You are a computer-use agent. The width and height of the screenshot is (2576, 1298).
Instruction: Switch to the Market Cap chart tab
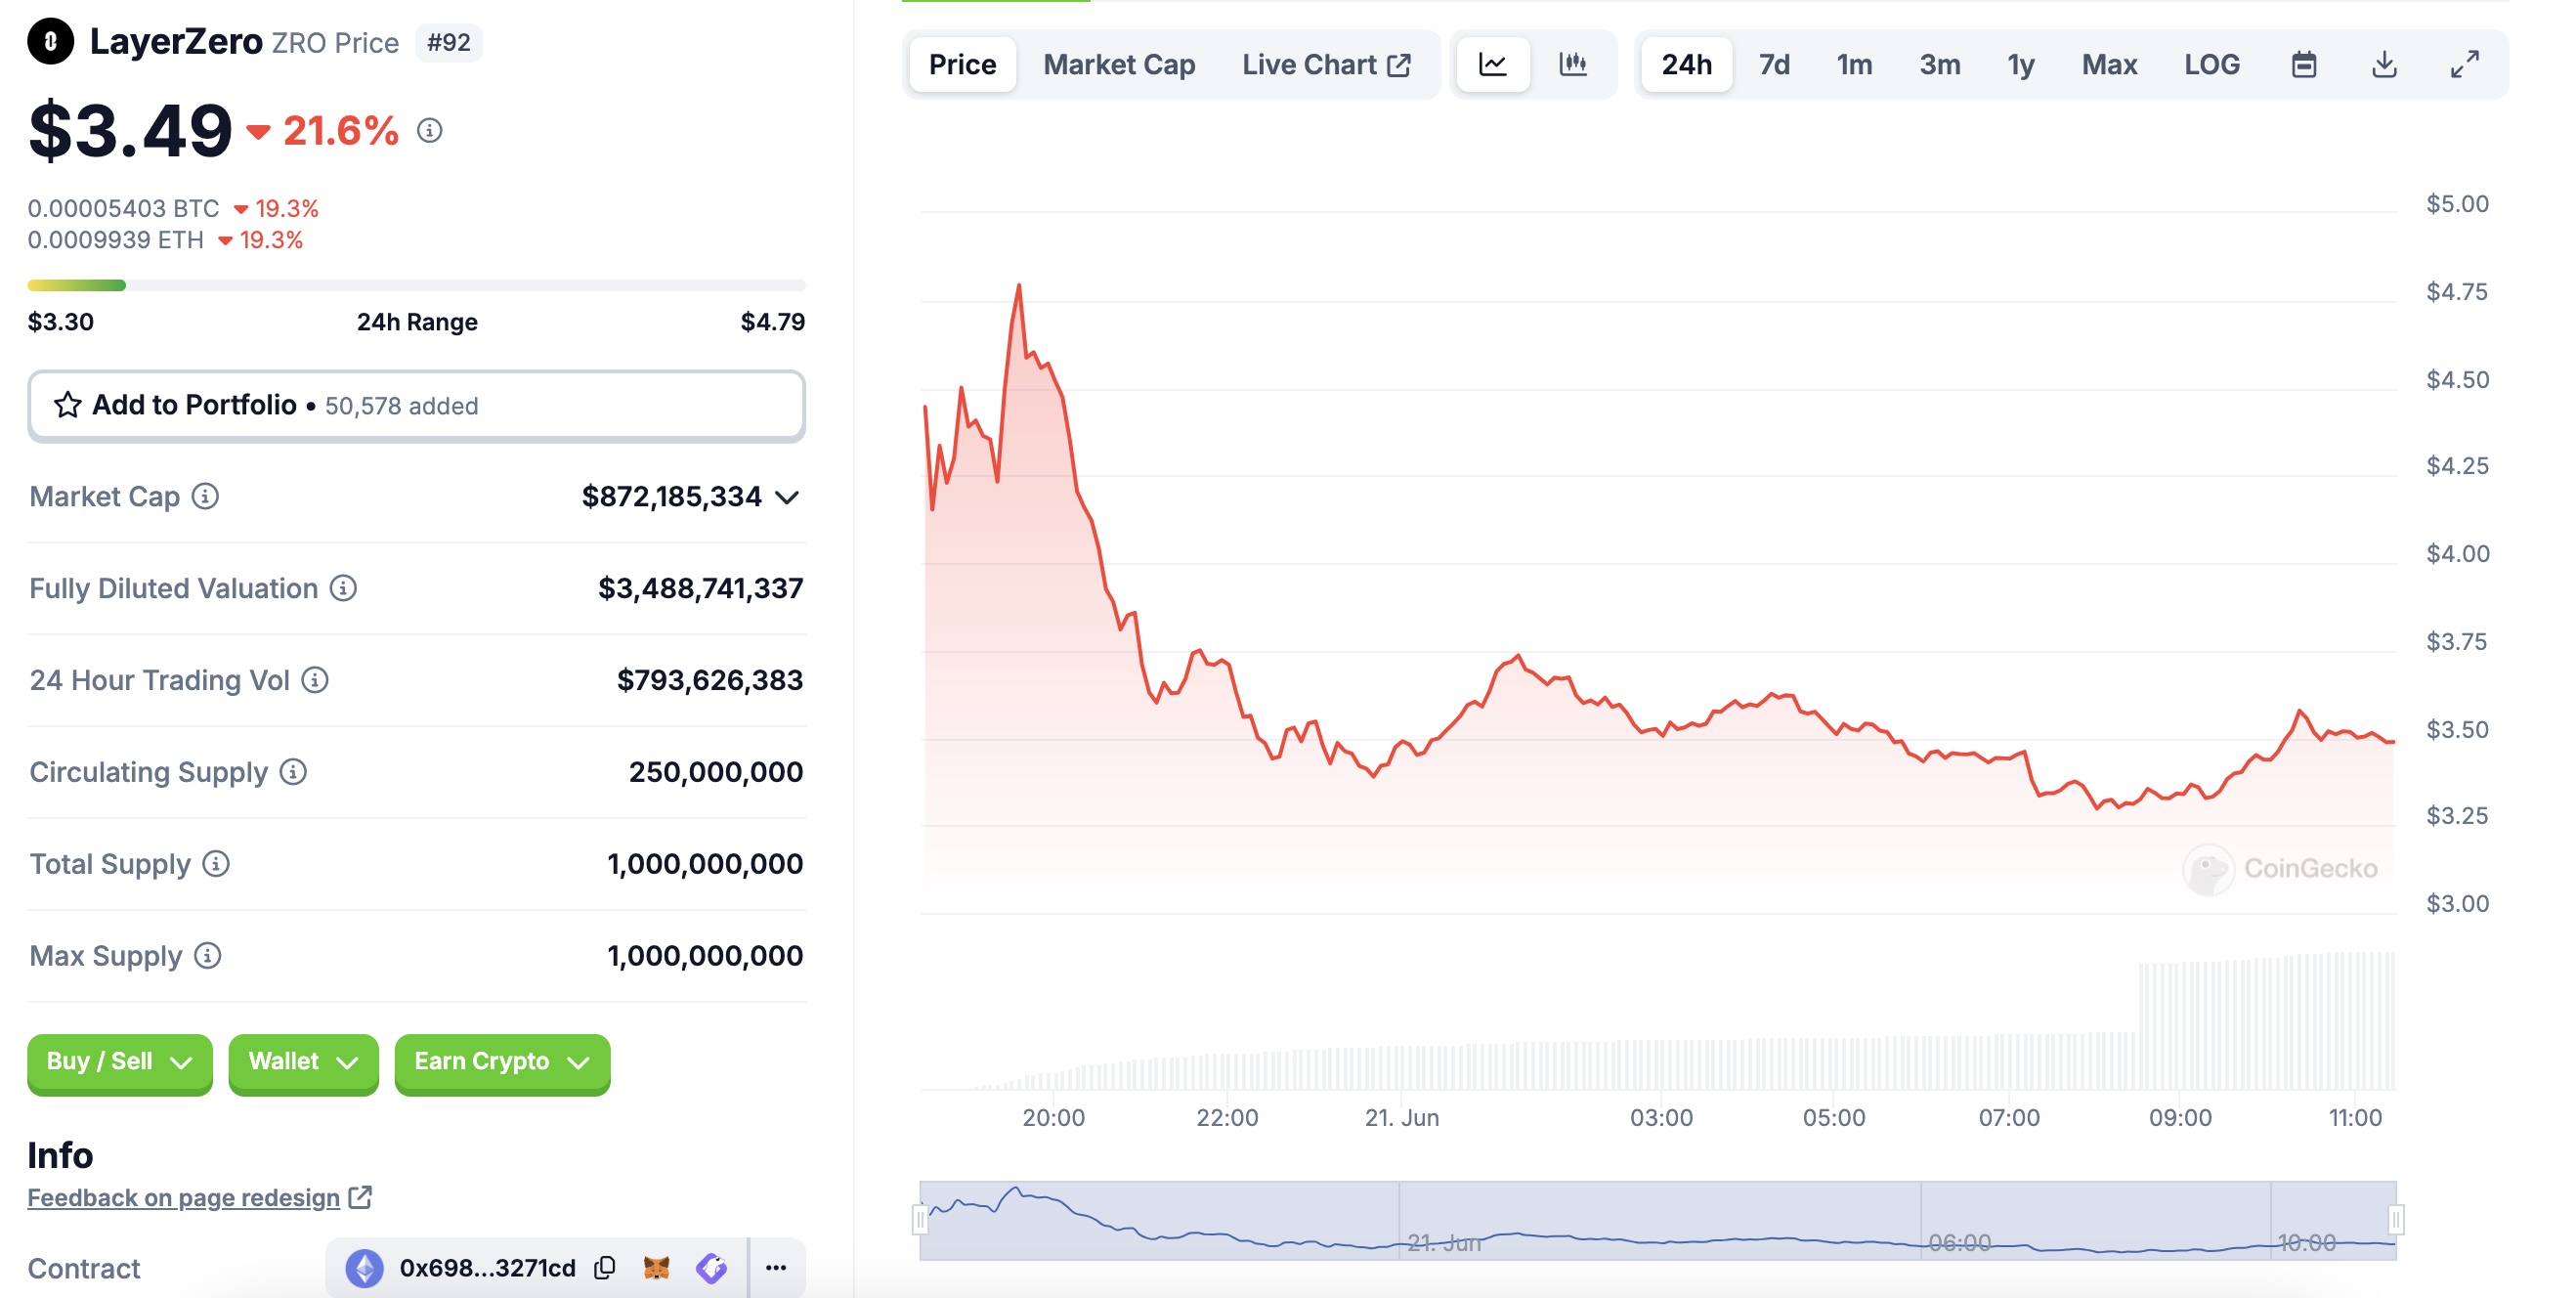pyautogui.click(x=1119, y=65)
